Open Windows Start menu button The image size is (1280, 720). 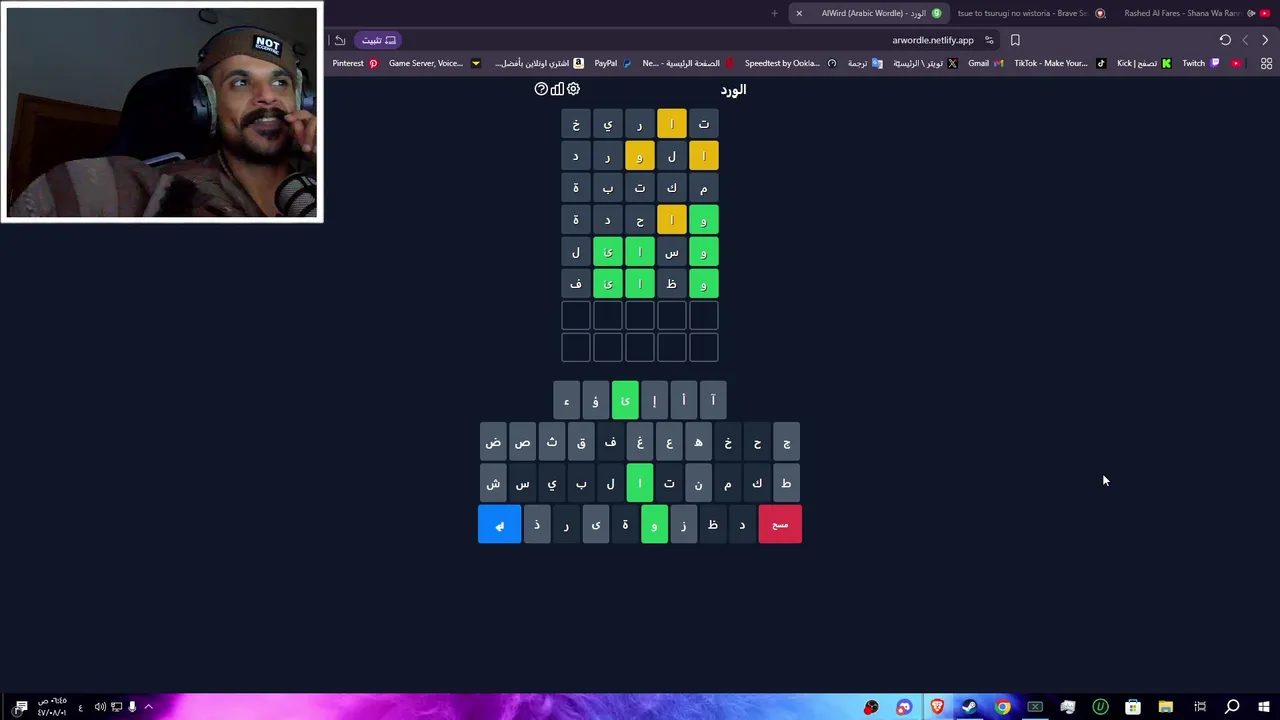click(x=1265, y=707)
